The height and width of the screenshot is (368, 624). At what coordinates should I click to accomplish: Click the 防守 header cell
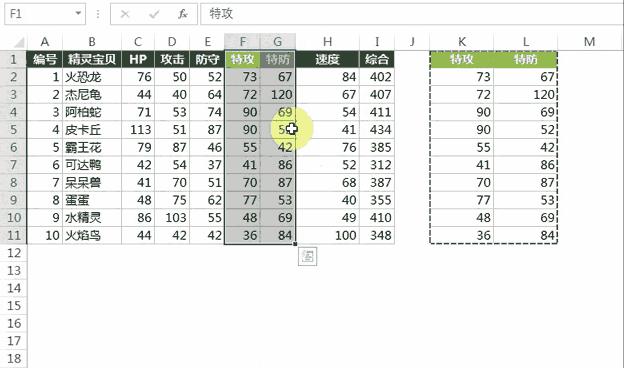point(207,59)
